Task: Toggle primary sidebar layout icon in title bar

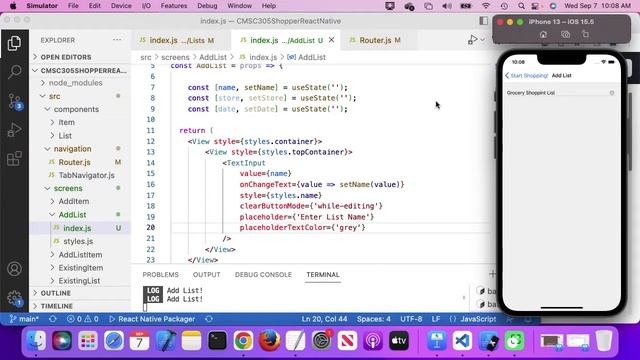Action: tap(484, 21)
